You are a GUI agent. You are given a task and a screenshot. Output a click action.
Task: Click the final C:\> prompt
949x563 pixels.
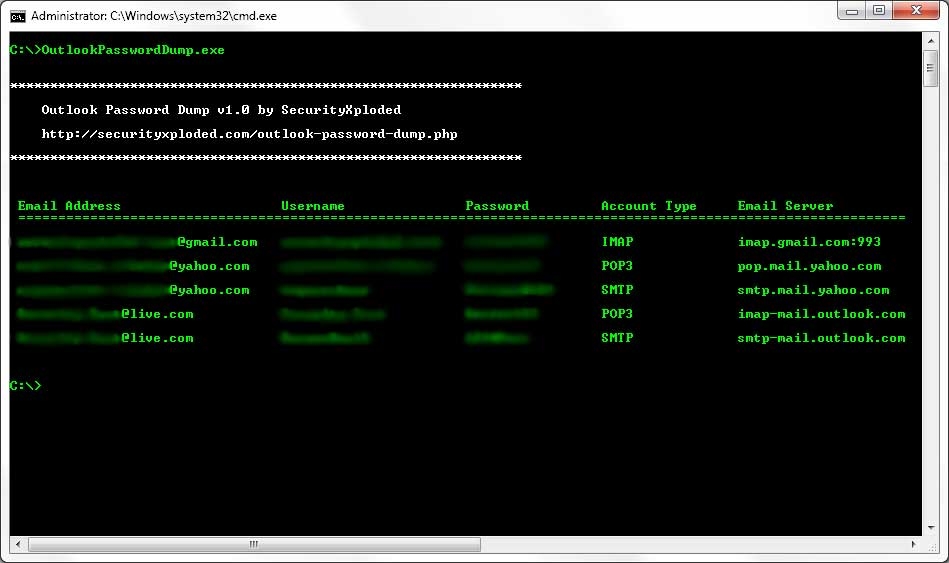[x=25, y=386]
